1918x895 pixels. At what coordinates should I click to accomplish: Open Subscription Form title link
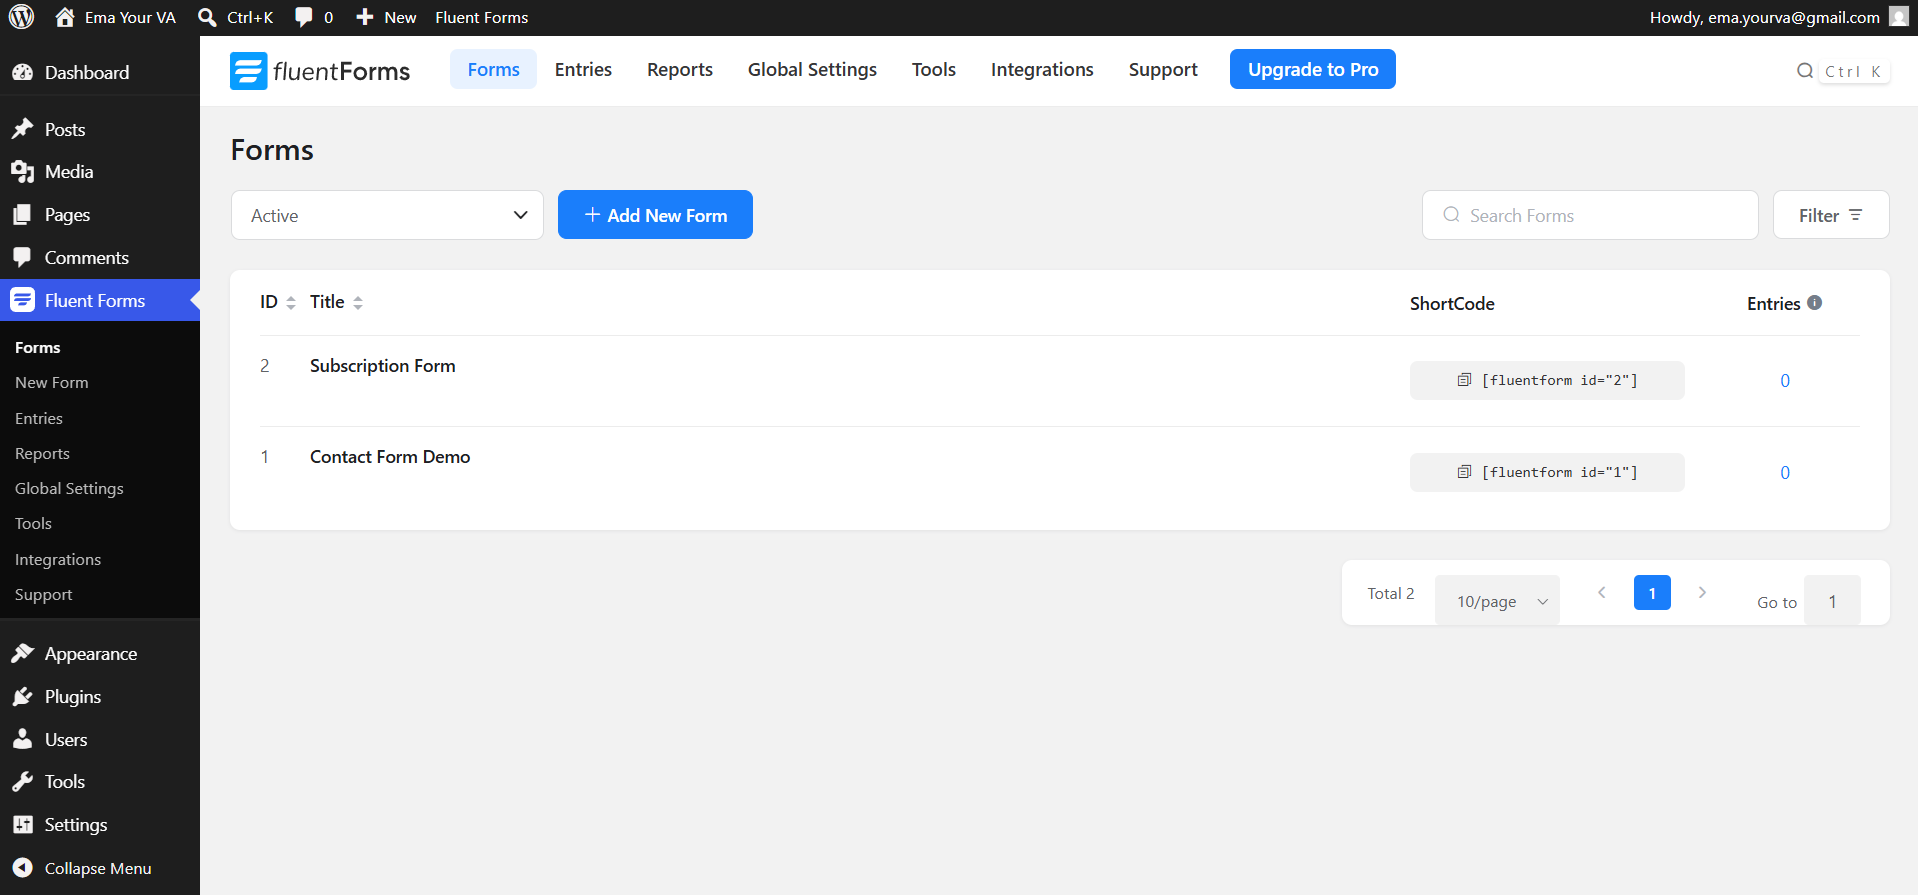coord(383,366)
